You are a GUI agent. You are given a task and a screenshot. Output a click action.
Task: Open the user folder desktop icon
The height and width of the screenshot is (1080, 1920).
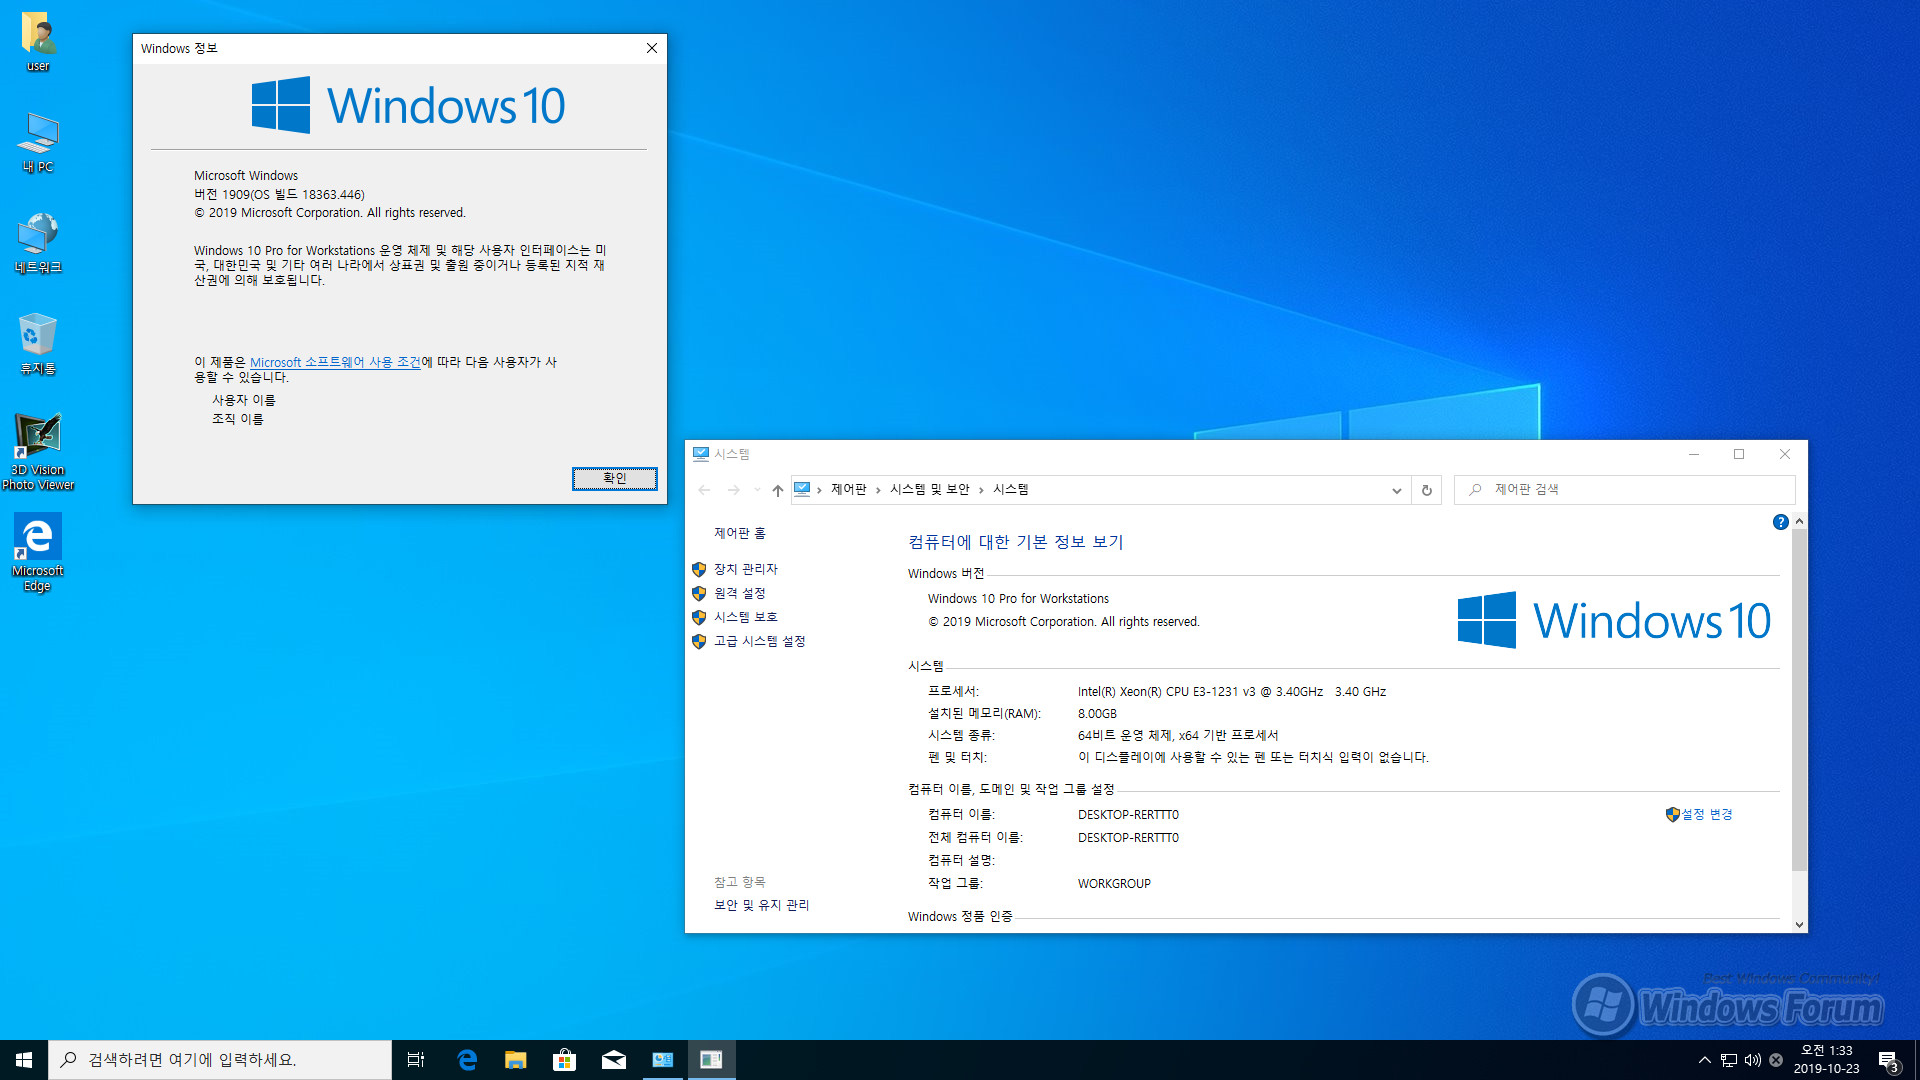coord(38,42)
